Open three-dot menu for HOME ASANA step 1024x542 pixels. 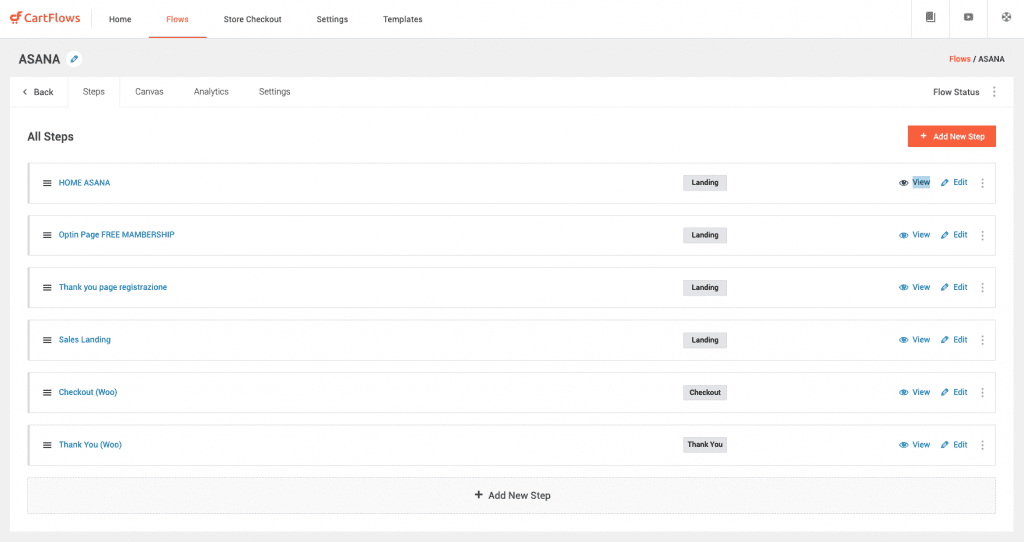tap(982, 183)
